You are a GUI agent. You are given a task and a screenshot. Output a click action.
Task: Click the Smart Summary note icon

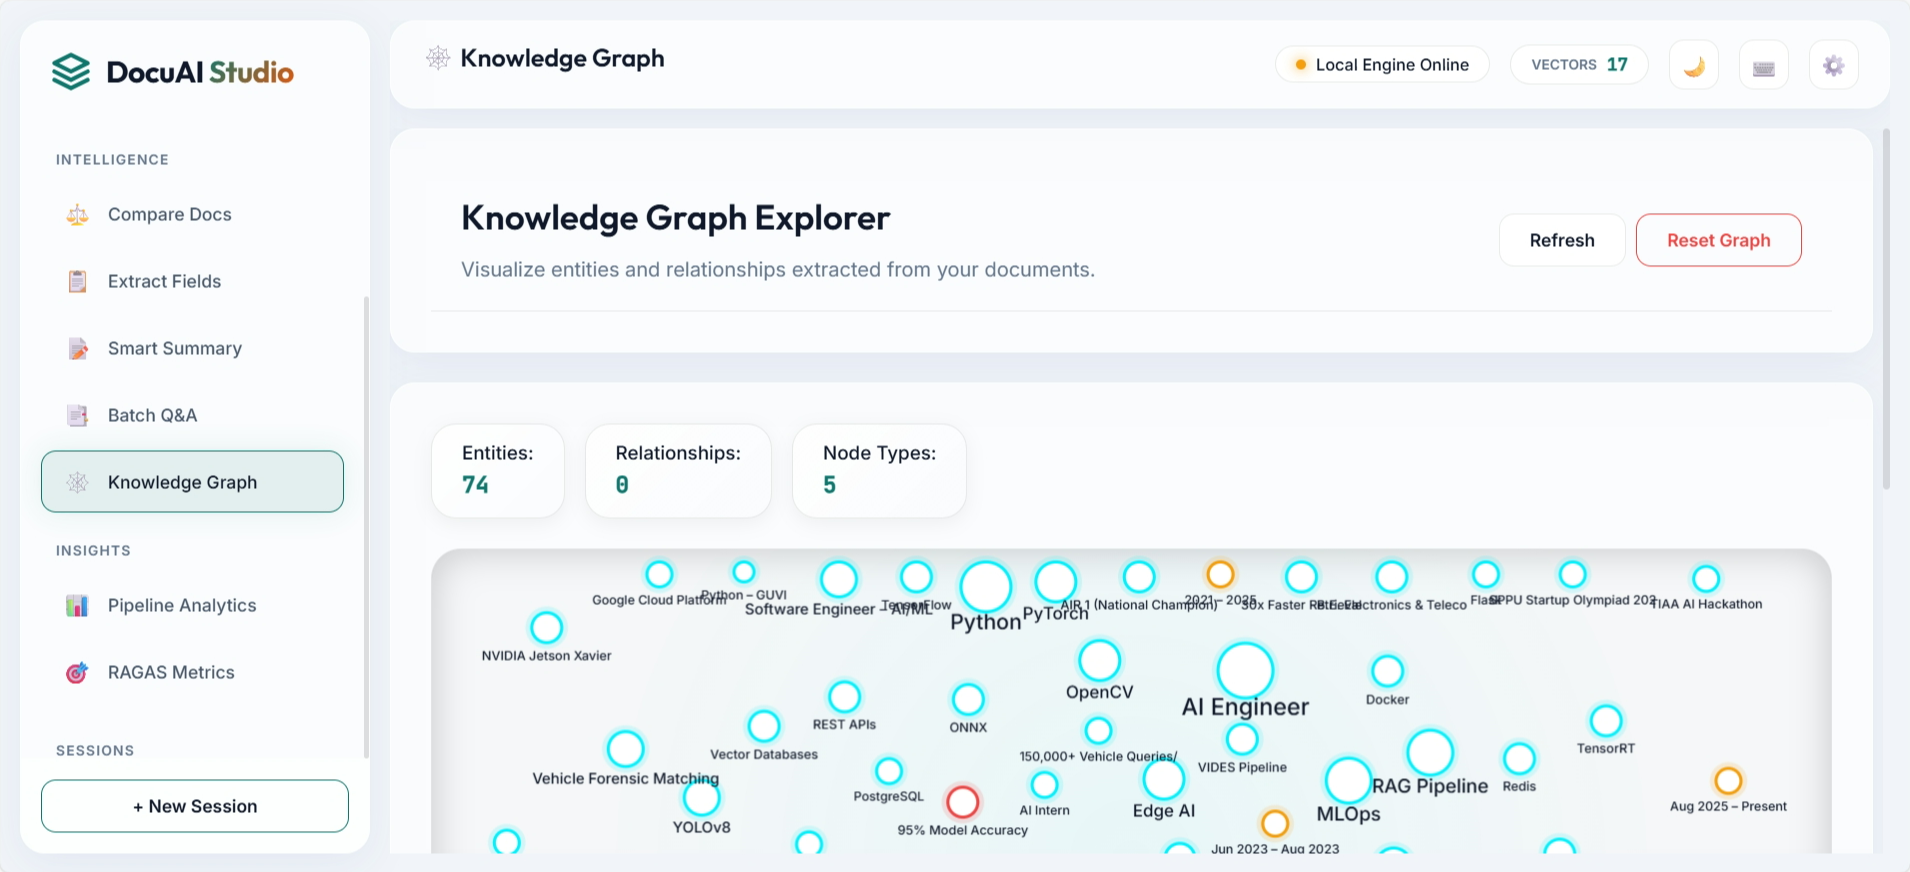(77, 348)
